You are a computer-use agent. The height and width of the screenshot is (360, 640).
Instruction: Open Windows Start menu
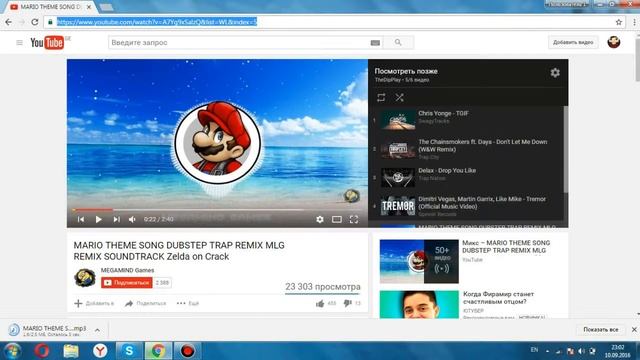[x=13, y=351]
